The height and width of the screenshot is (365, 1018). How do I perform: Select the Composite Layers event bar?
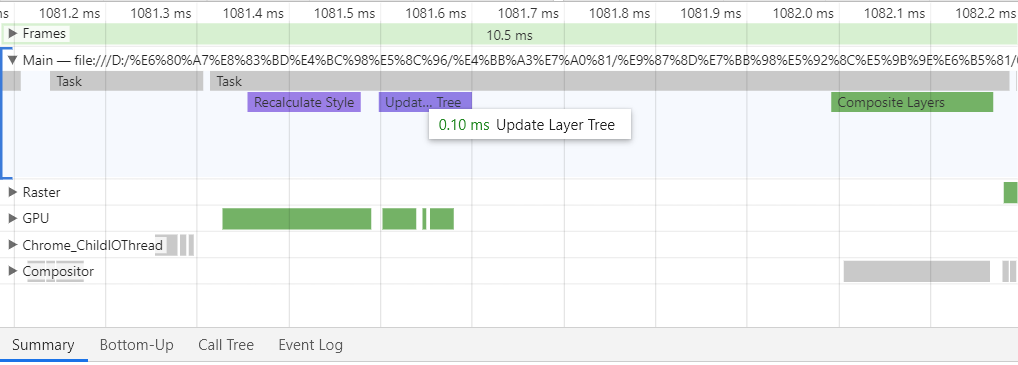tap(912, 102)
